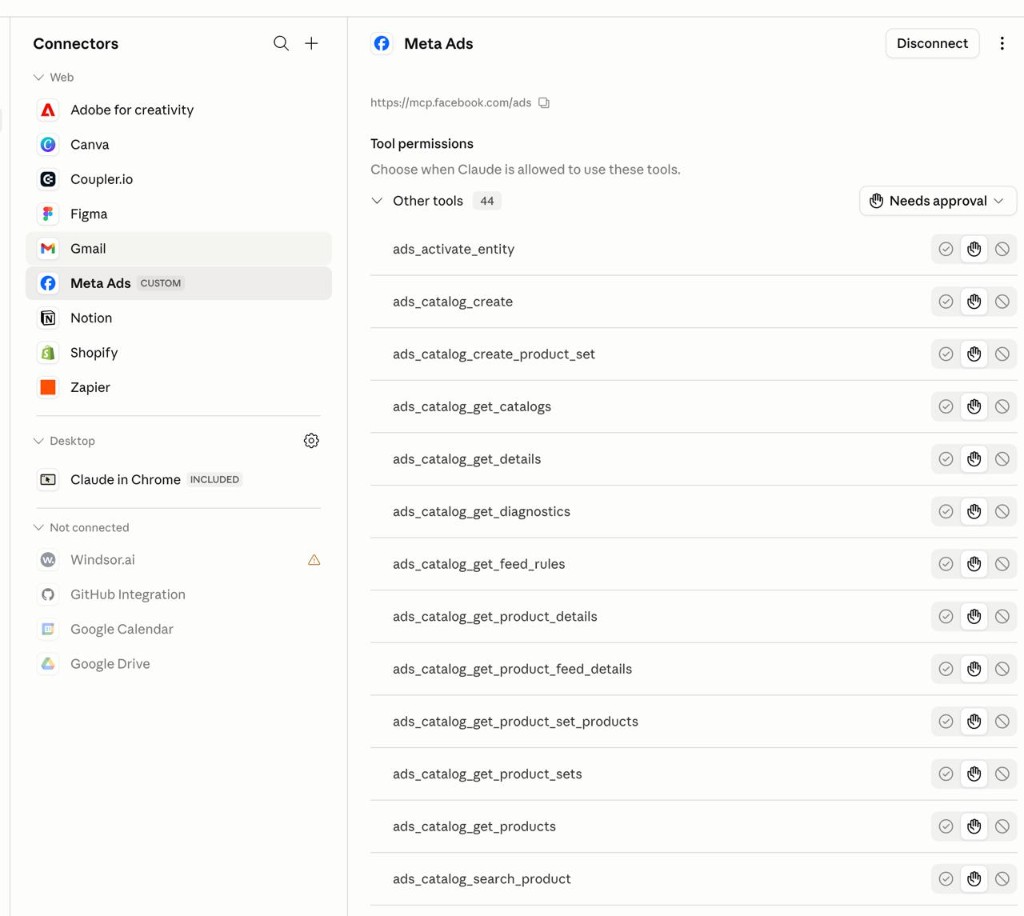1024x916 pixels.
Task: Open Desktop connectors settings gear
Action: tap(312, 441)
